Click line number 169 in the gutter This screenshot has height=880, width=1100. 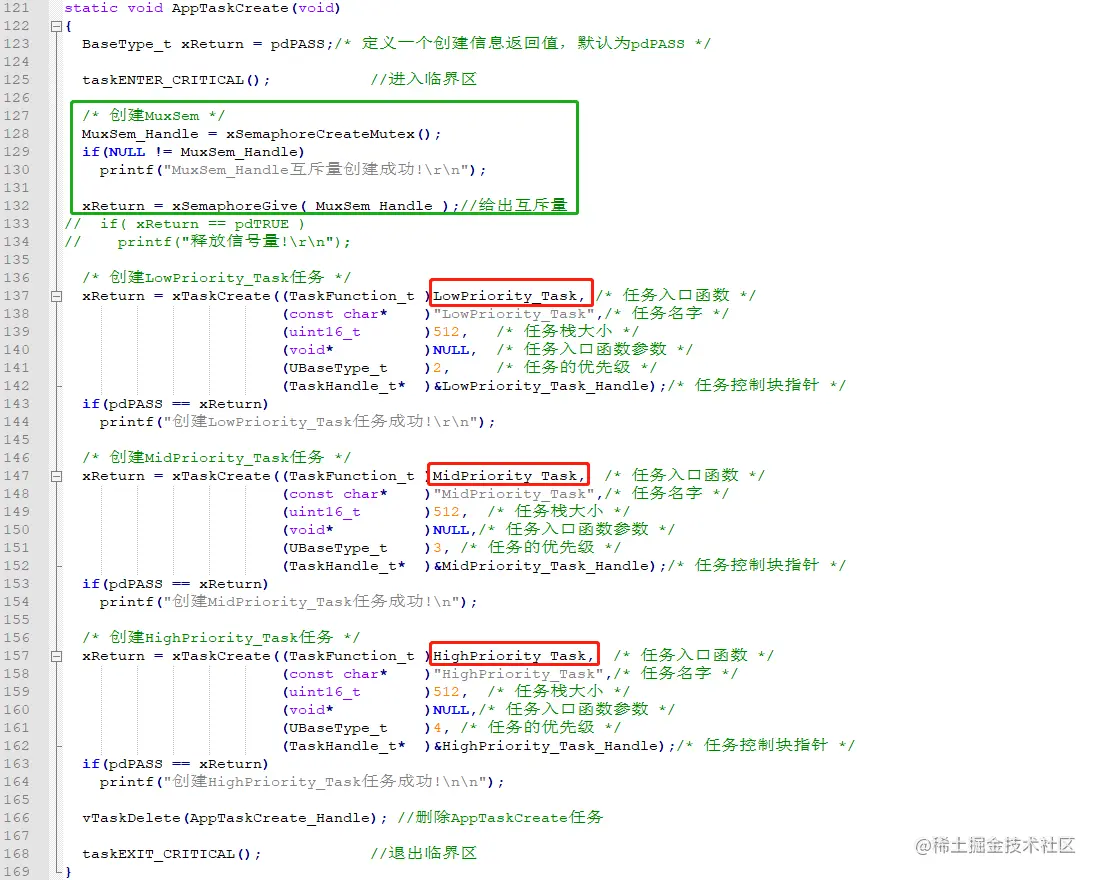click(16, 872)
